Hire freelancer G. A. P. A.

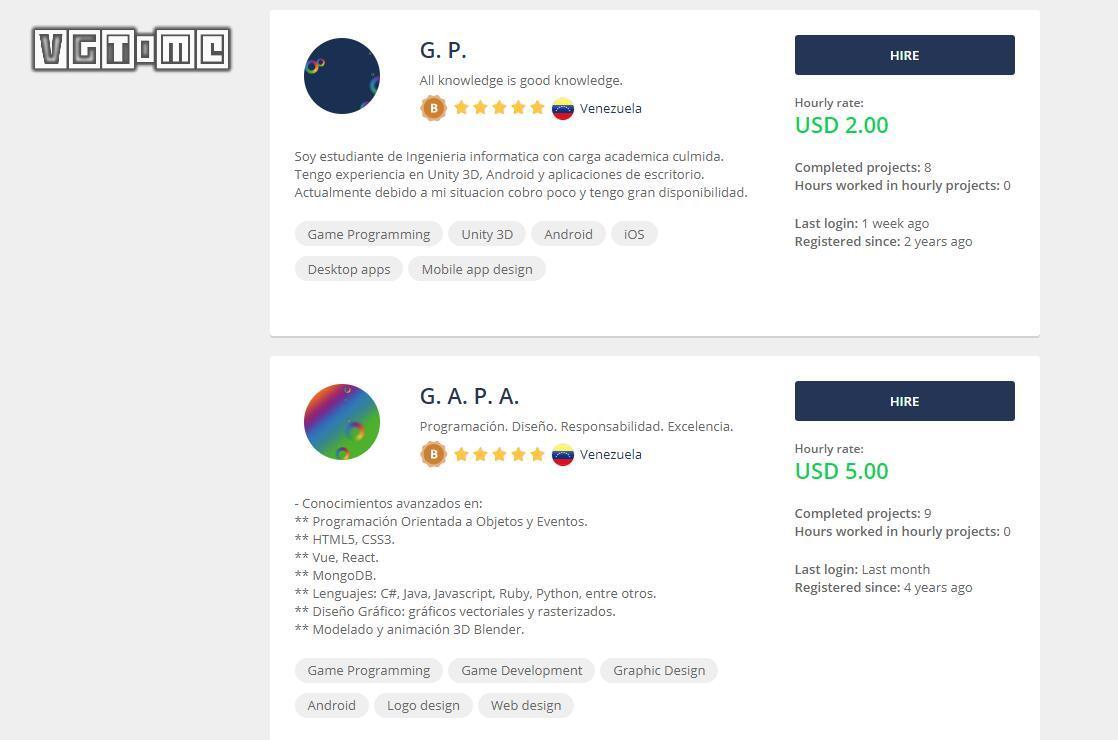click(904, 401)
